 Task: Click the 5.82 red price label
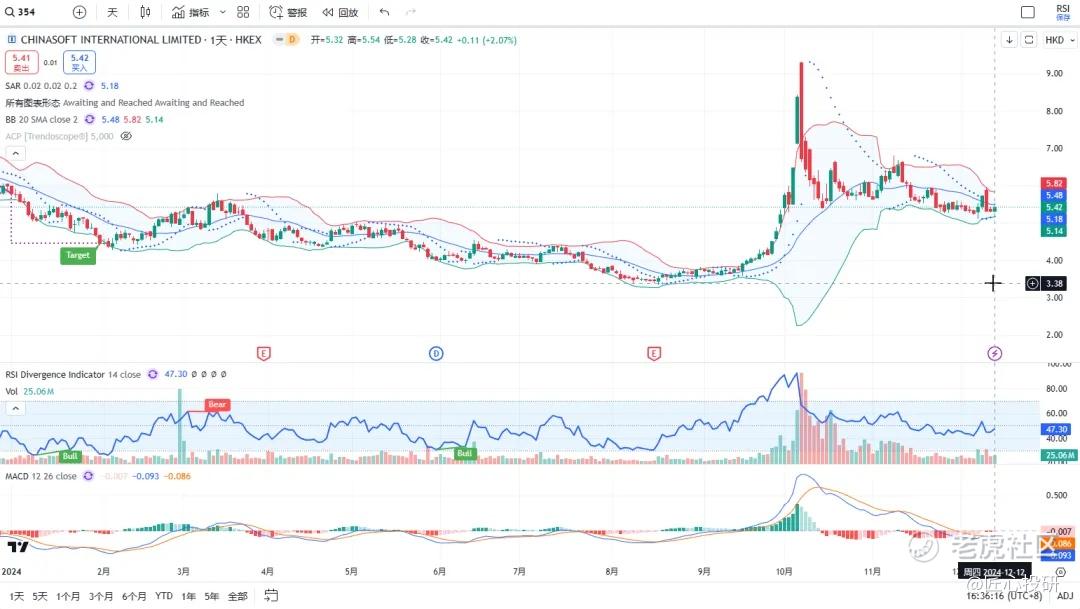pyautogui.click(x=1054, y=183)
